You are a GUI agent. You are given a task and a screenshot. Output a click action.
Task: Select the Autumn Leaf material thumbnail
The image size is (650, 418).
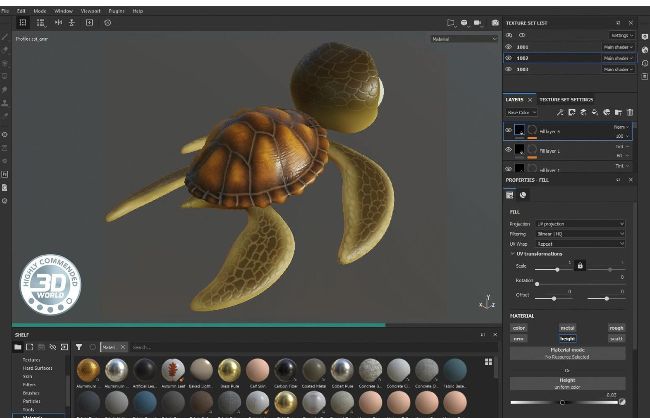click(173, 369)
